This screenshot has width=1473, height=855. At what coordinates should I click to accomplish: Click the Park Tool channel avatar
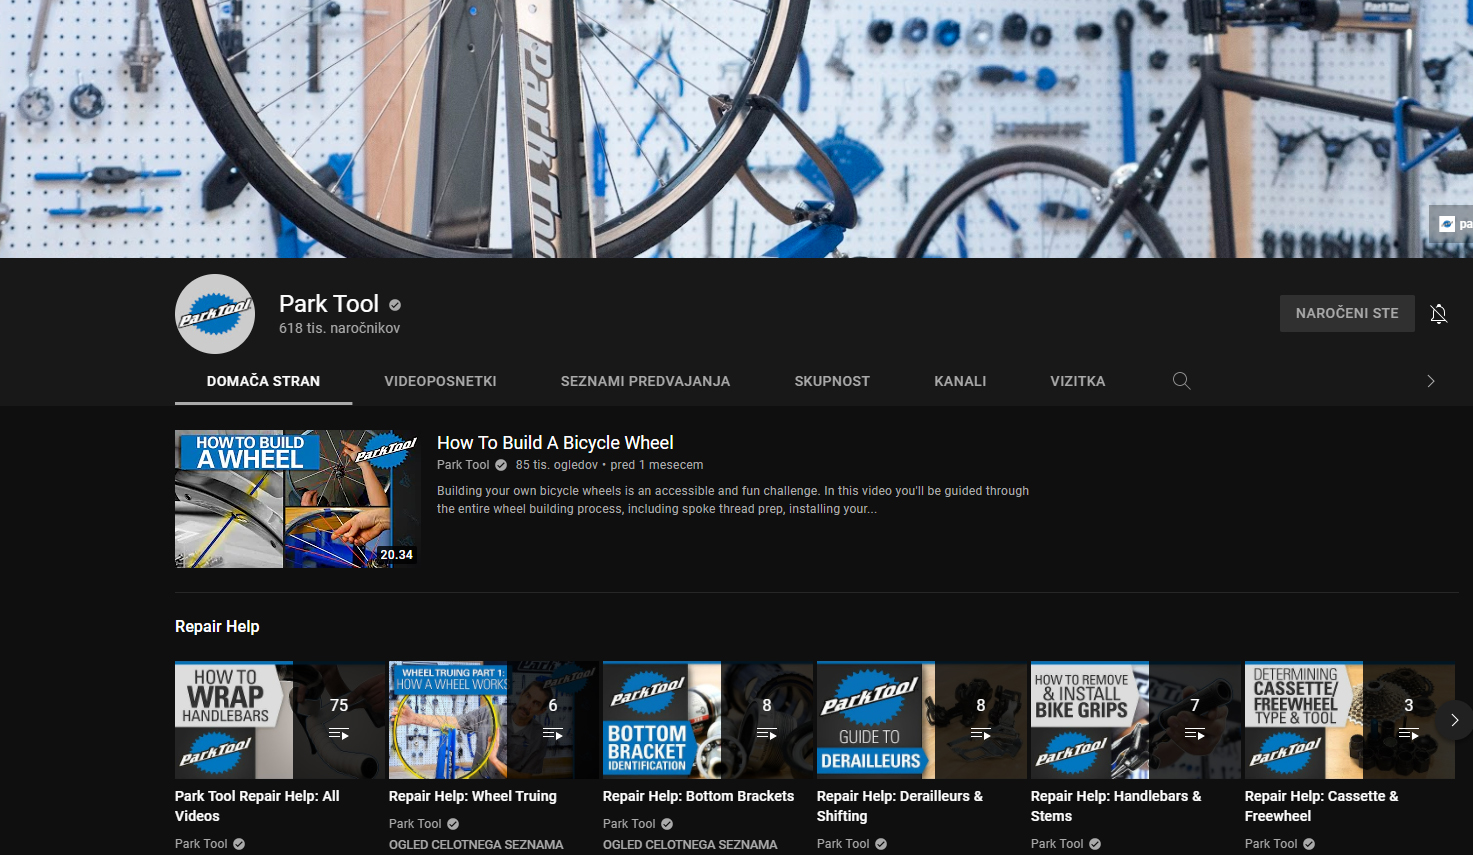coord(215,314)
